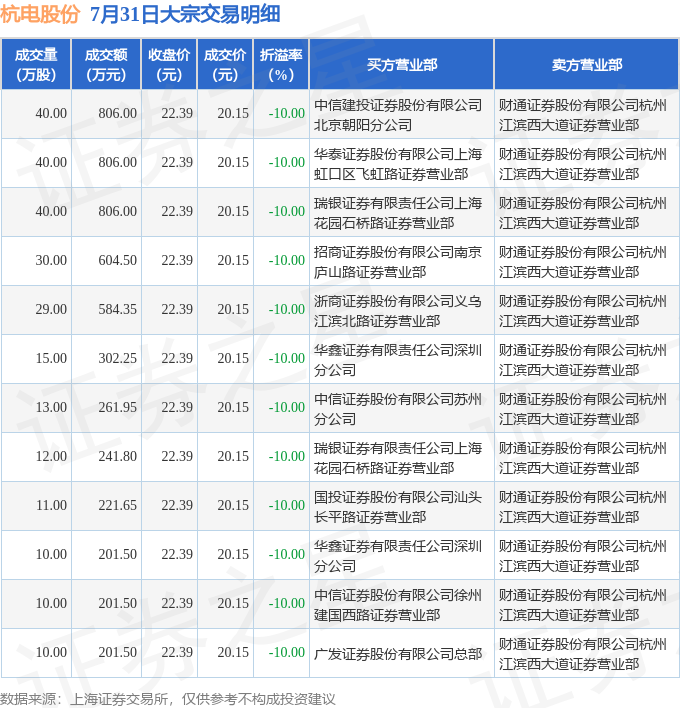Click the 浙商证券 义乌江滨北路 buyer cell
Image resolution: width=680 pixels, height=708 pixels.
coord(401,310)
